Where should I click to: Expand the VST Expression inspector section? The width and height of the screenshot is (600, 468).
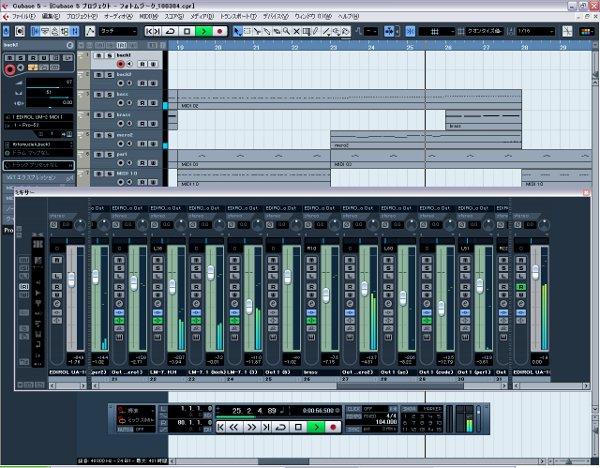point(38,178)
